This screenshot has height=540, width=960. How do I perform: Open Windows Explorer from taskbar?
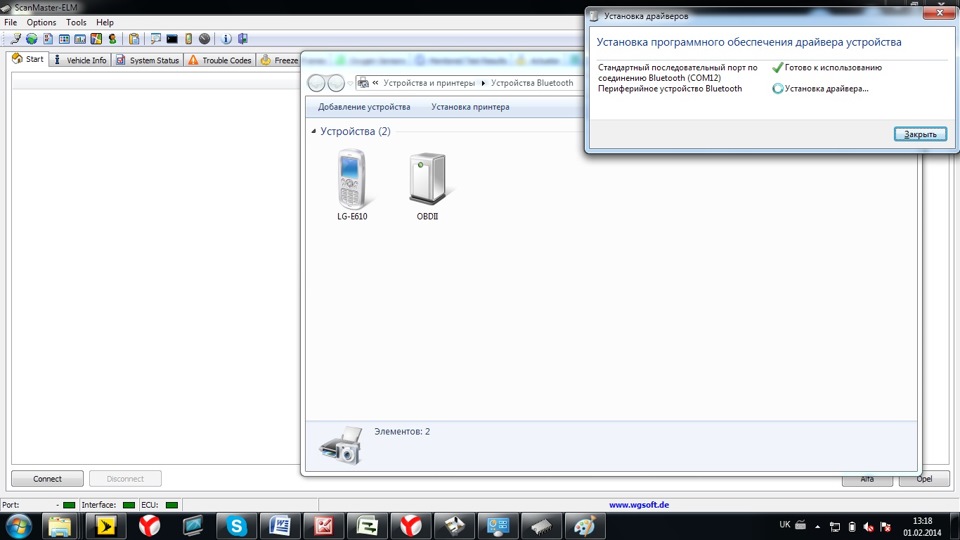pyautogui.click(x=59, y=526)
